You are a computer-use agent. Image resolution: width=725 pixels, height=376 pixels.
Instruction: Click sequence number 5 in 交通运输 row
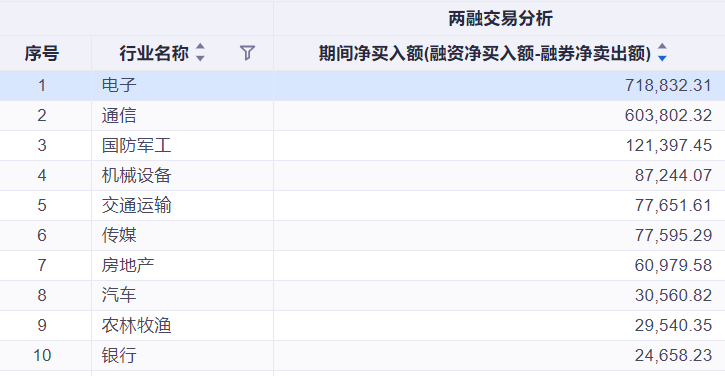(42, 205)
